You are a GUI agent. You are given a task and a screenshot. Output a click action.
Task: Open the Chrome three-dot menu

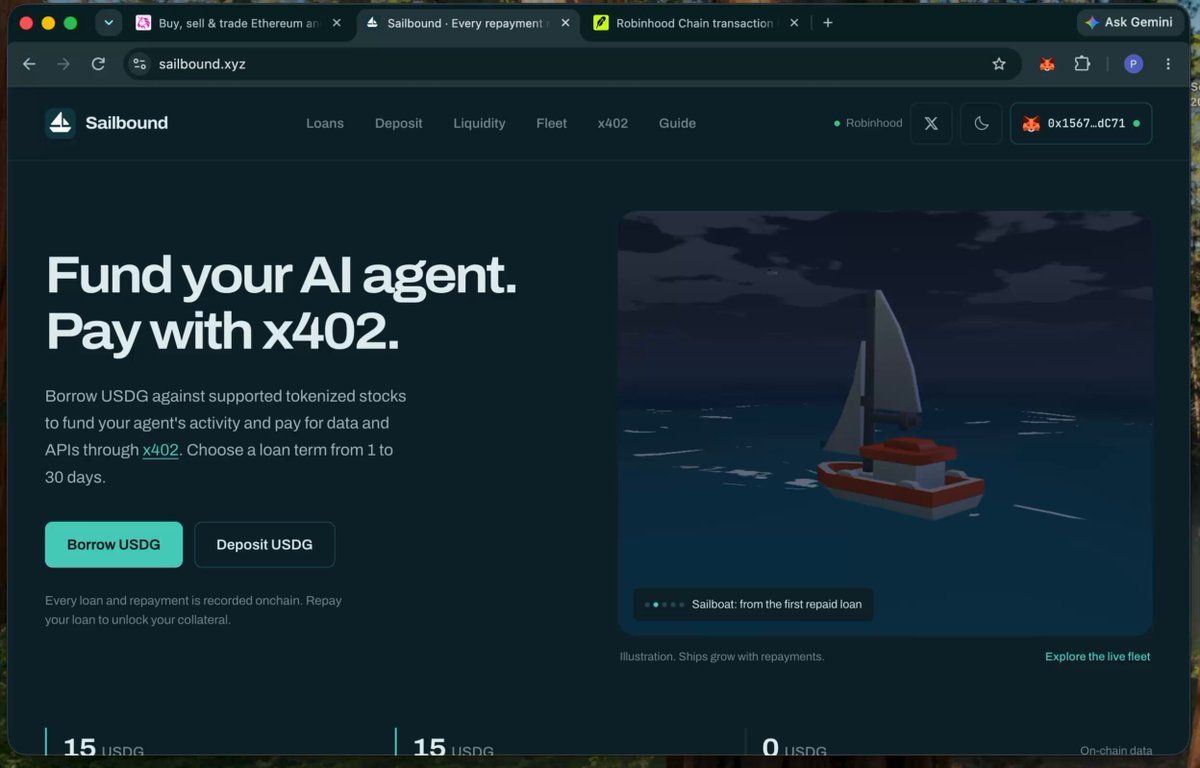1168,64
